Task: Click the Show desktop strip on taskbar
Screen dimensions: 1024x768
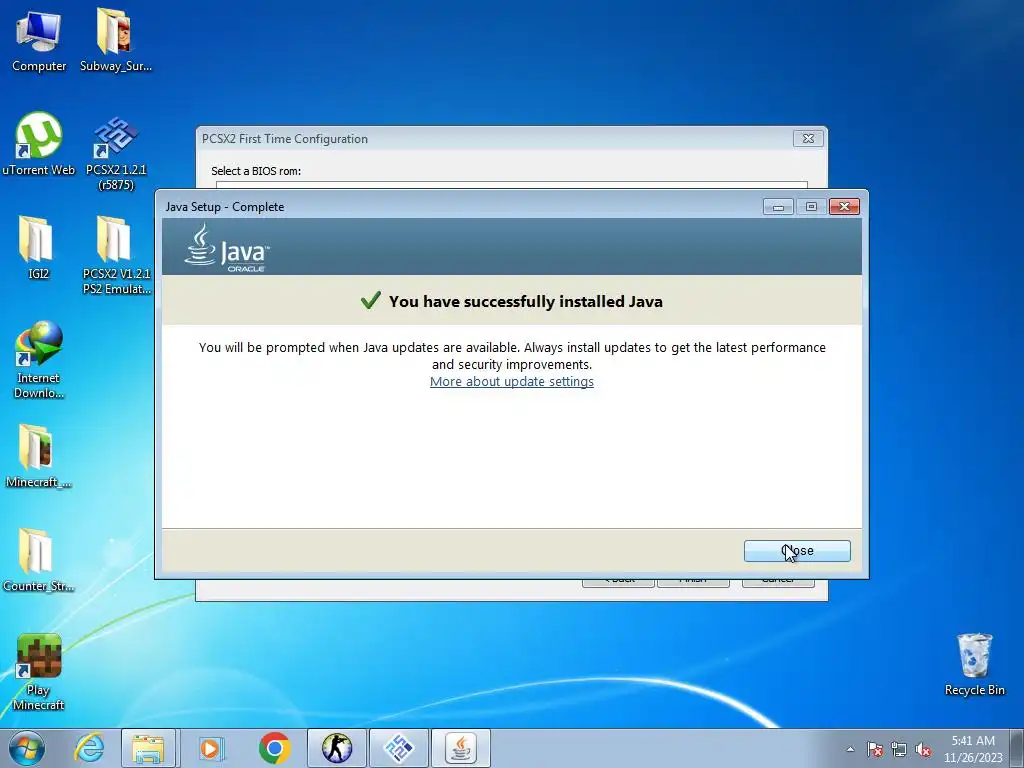Action: (1017, 748)
